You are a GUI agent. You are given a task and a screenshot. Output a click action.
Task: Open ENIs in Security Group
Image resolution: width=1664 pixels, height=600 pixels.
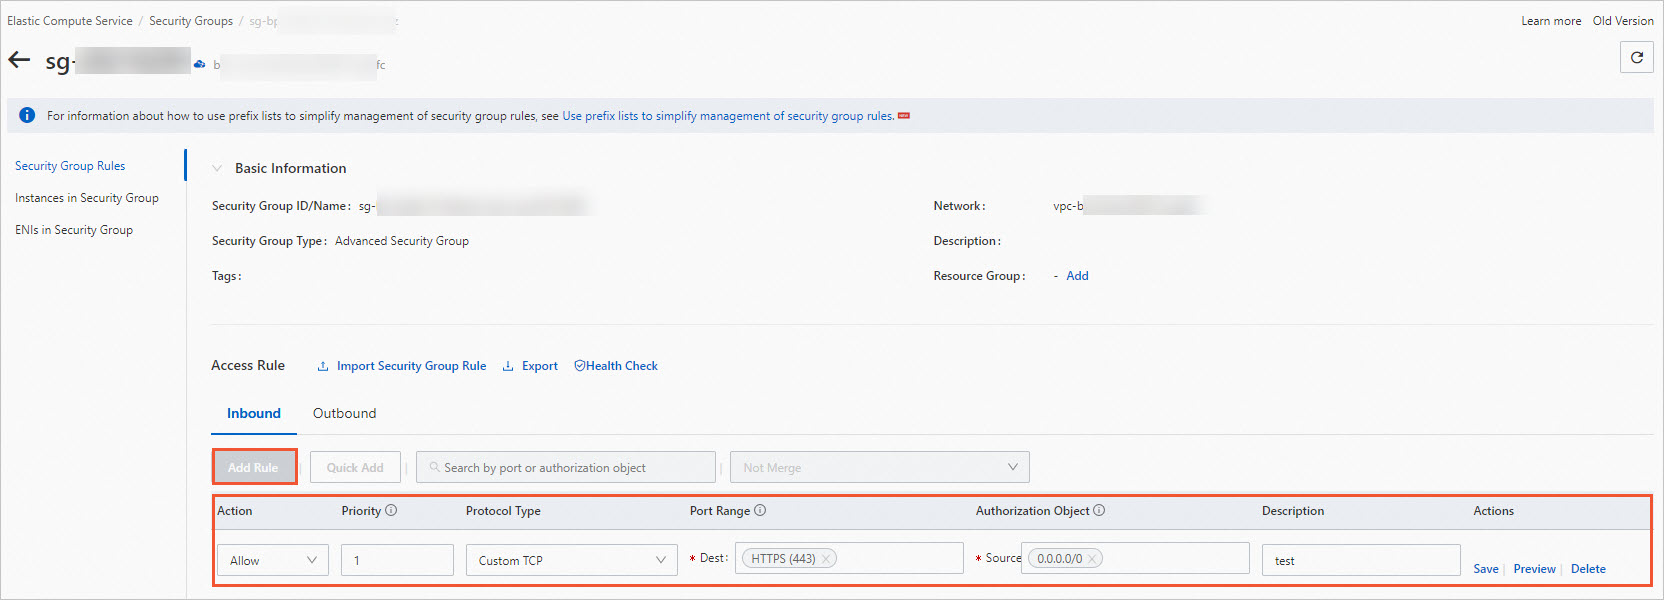click(74, 230)
